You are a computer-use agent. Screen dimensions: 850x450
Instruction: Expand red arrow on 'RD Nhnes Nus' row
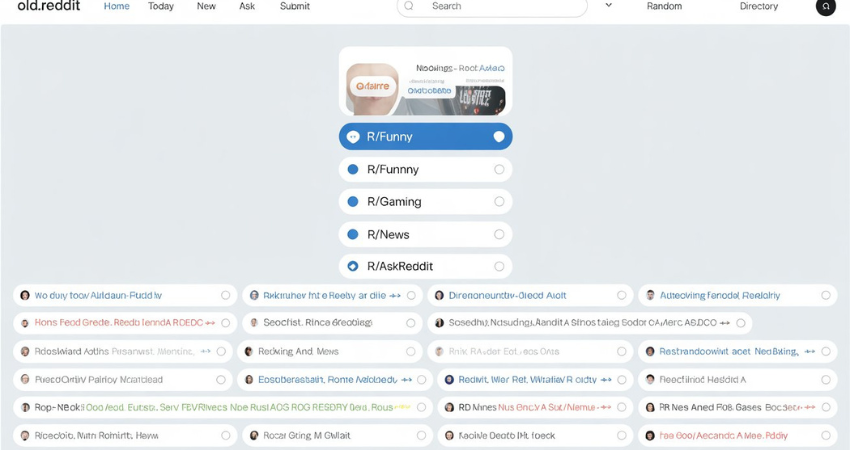pyautogui.click(x=606, y=407)
